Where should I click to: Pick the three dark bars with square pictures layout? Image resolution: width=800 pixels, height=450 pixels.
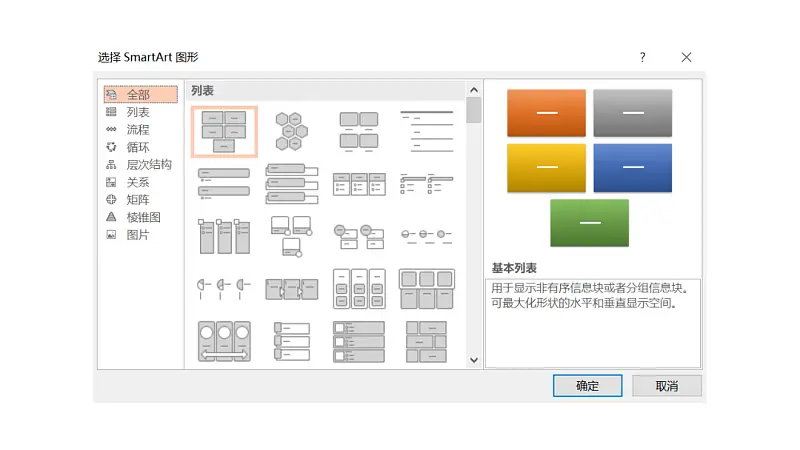(359, 341)
